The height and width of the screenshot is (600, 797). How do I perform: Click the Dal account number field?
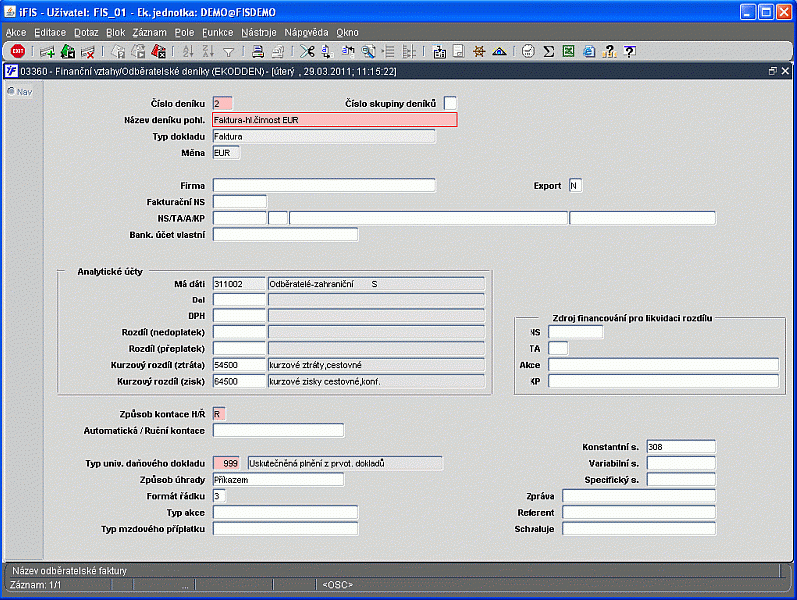coord(239,300)
